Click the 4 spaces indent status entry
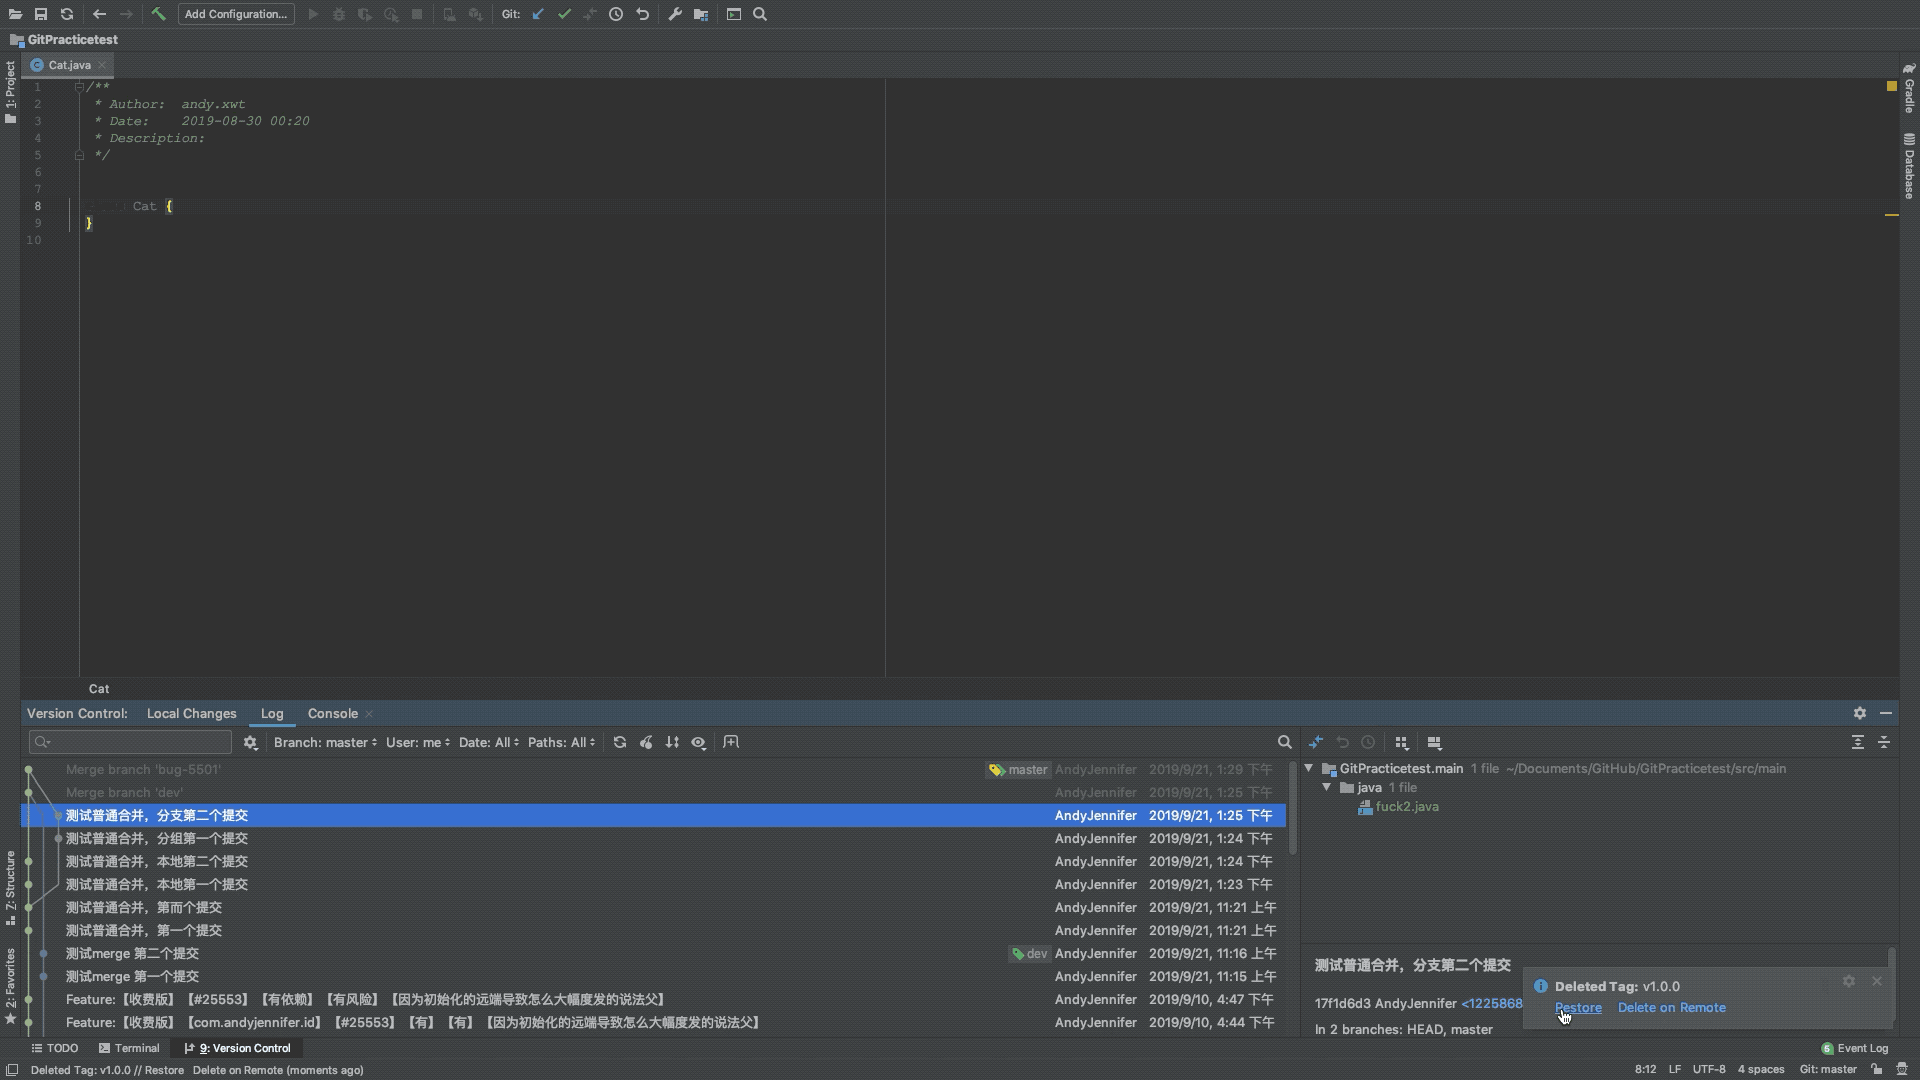The height and width of the screenshot is (1080, 1920). click(1761, 1069)
